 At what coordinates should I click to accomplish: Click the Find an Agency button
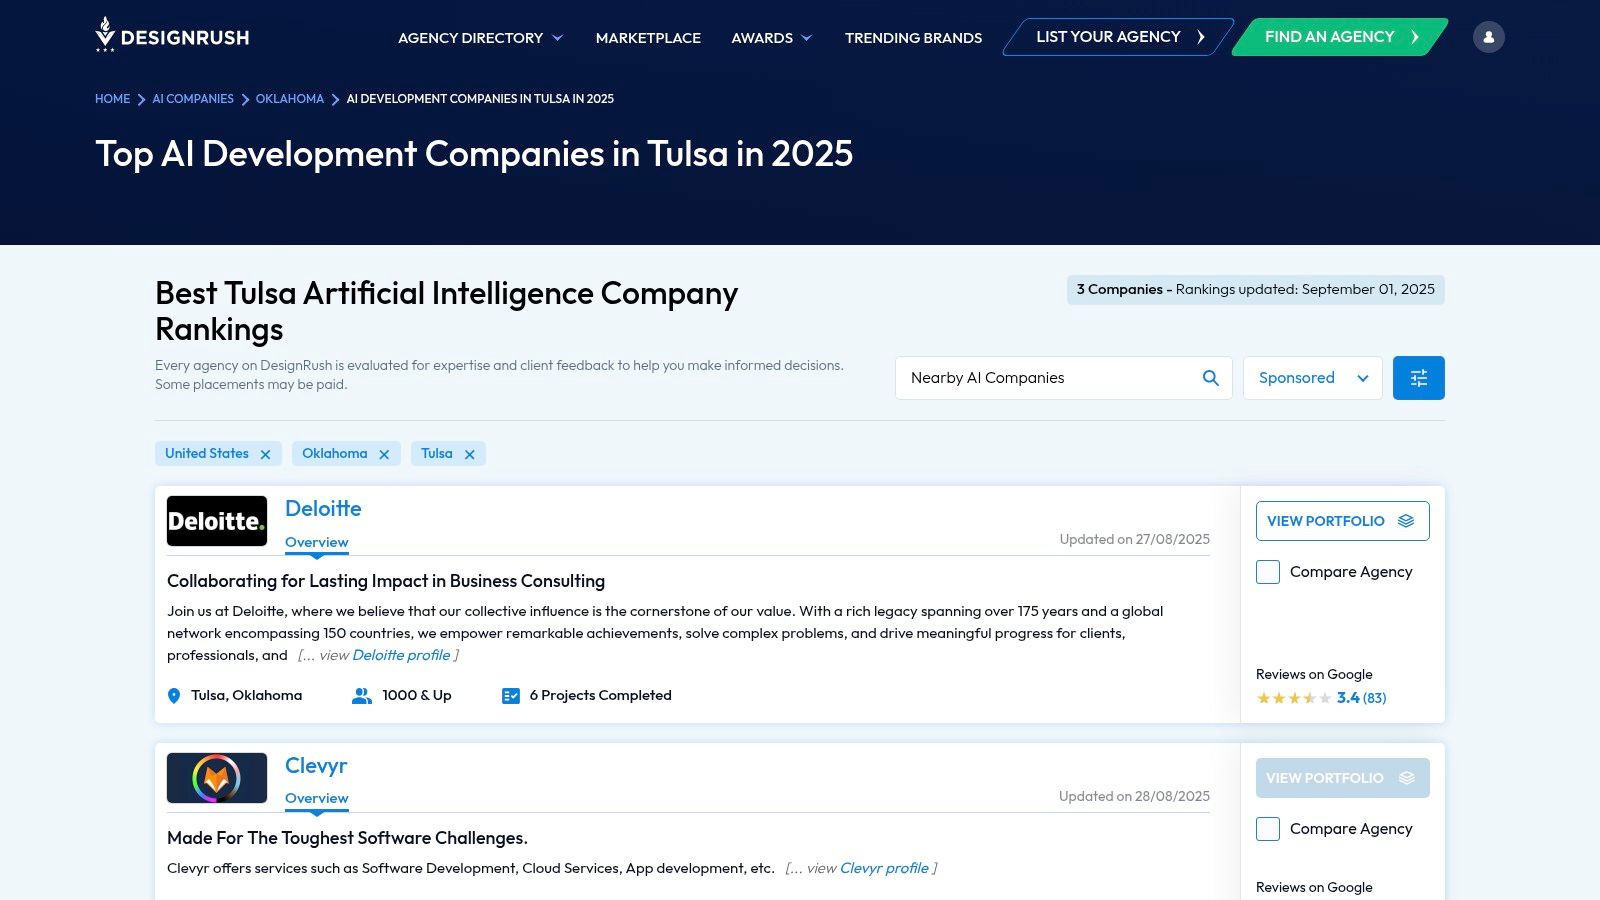[x=1339, y=37]
